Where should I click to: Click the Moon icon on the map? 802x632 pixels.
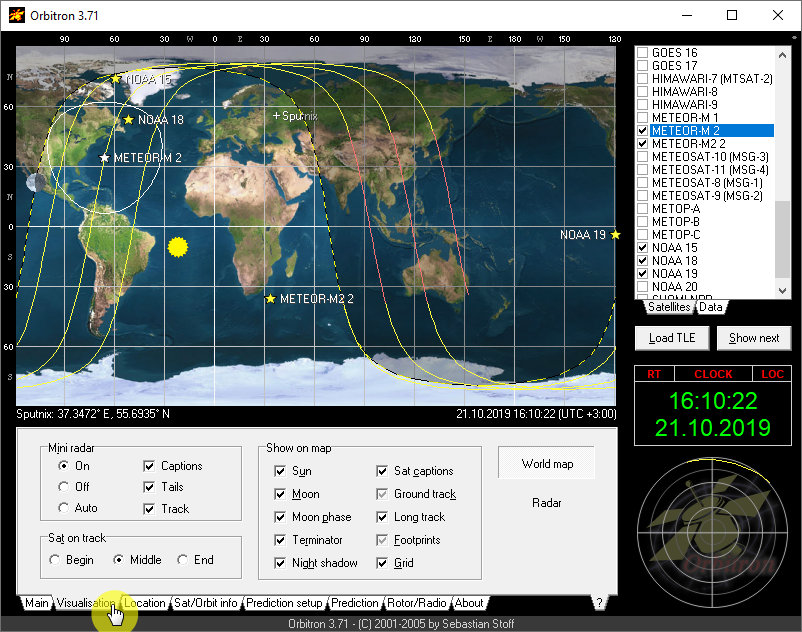pos(35,183)
